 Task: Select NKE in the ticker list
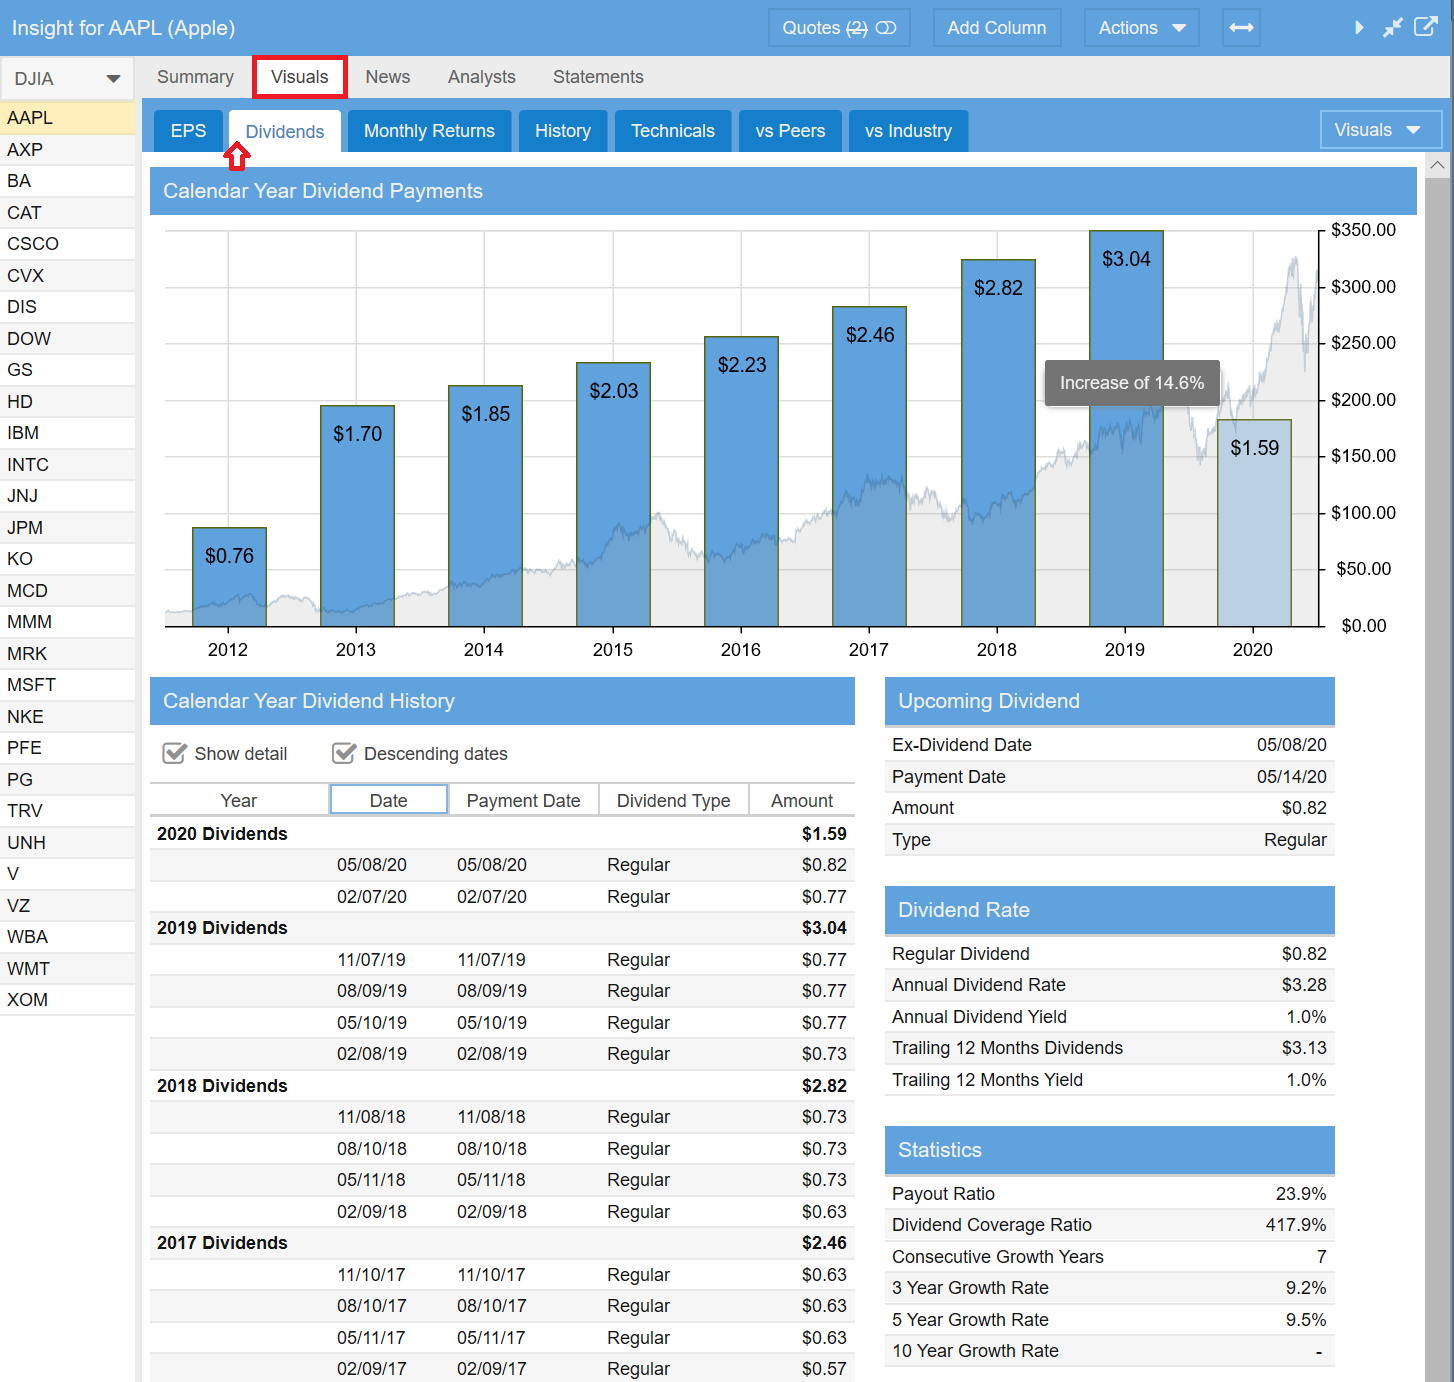click(x=67, y=717)
